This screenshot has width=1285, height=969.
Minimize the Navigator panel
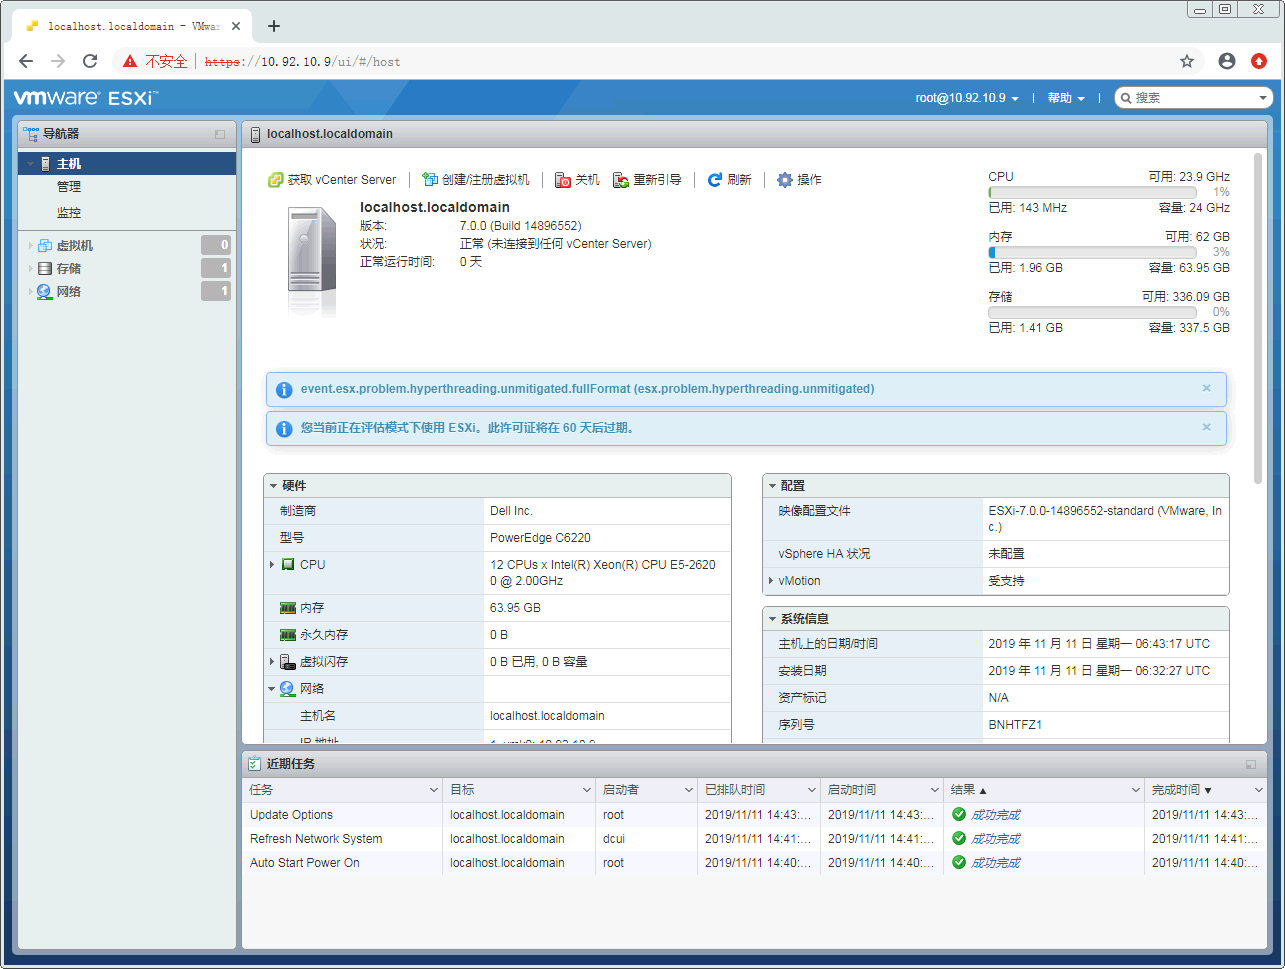coord(220,134)
